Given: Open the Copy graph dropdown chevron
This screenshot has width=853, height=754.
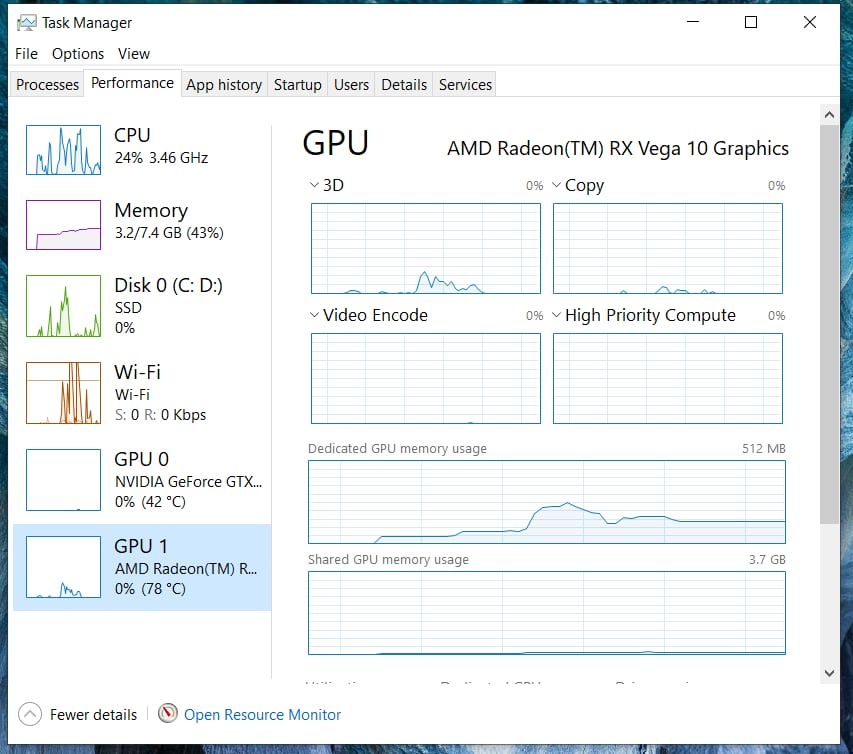Looking at the screenshot, I should click(556, 185).
